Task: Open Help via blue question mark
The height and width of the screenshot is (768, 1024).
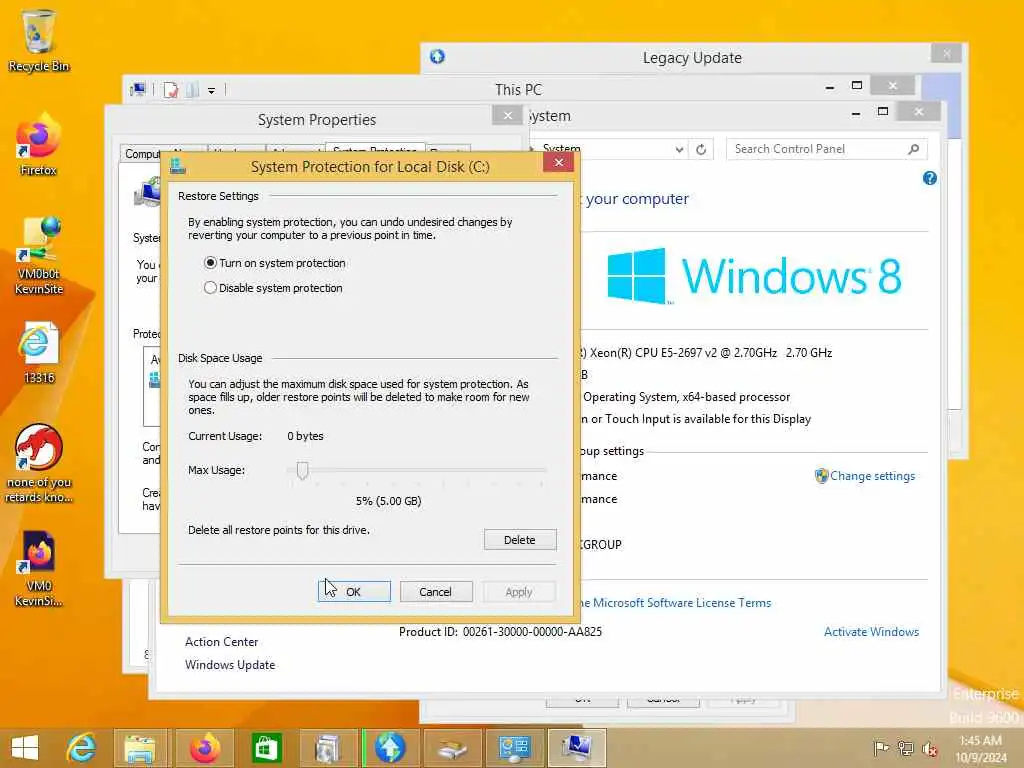Action: 930,178
